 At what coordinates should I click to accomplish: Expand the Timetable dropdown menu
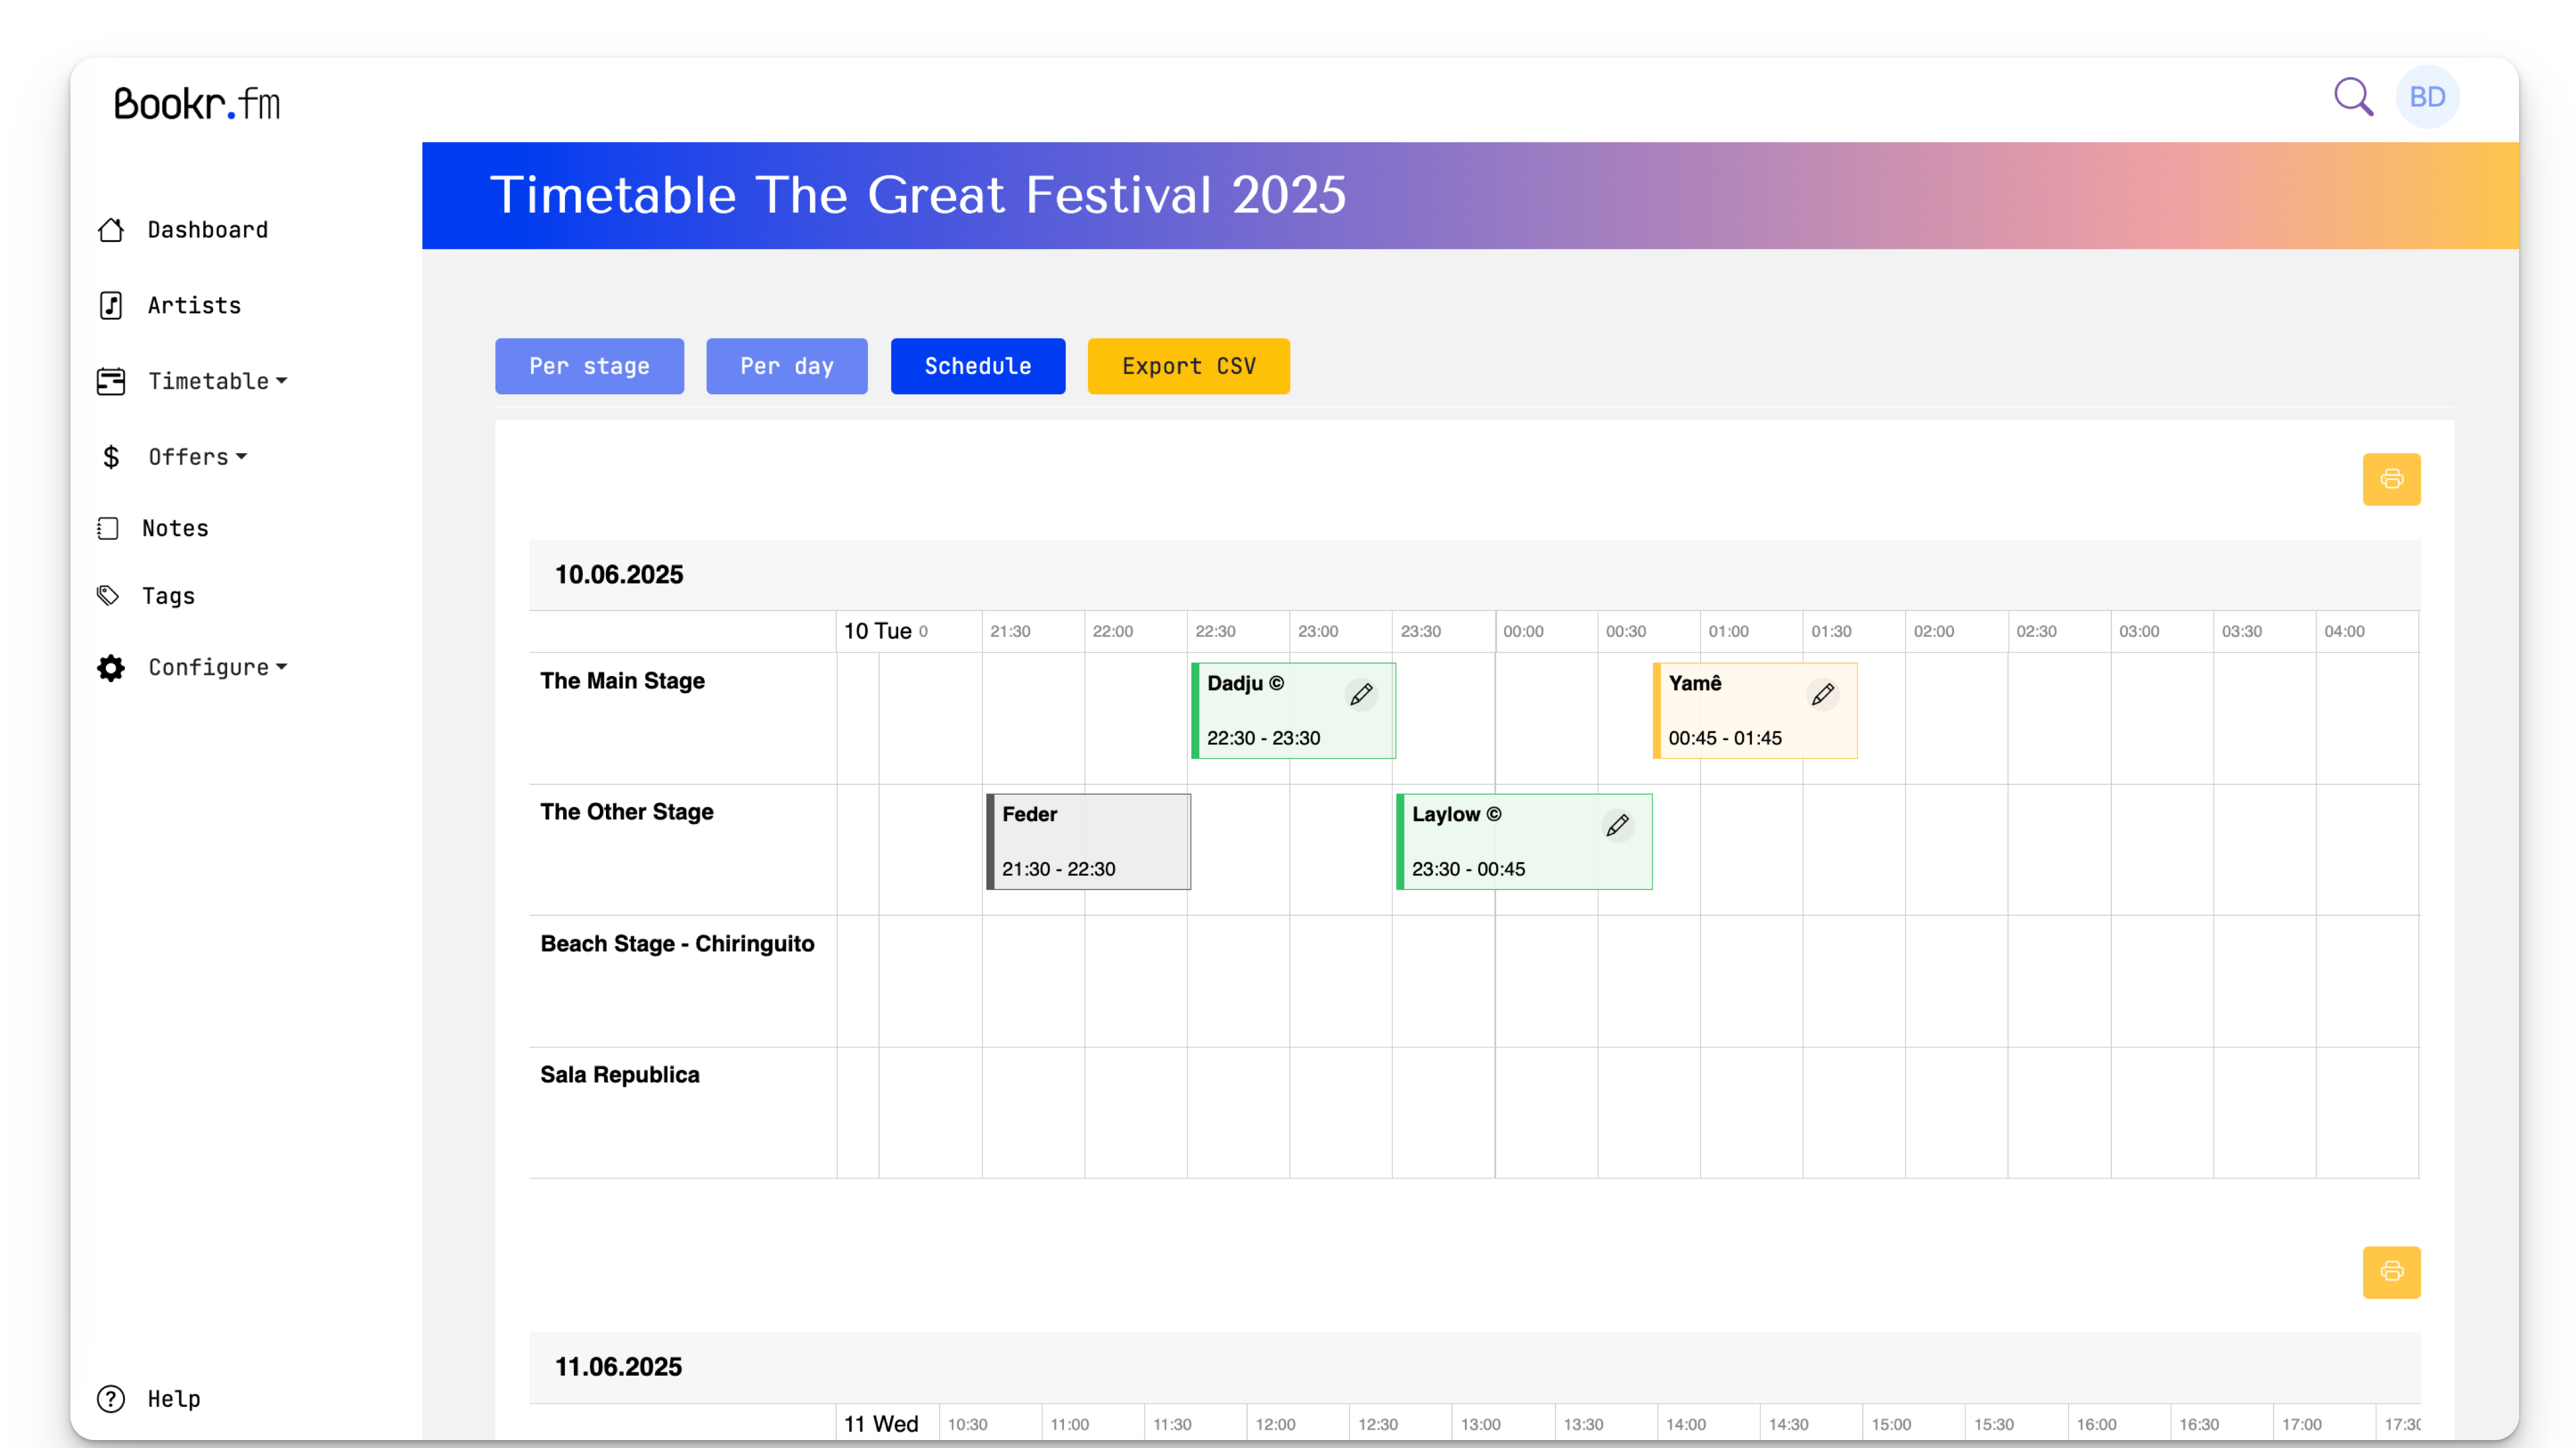(x=217, y=381)
